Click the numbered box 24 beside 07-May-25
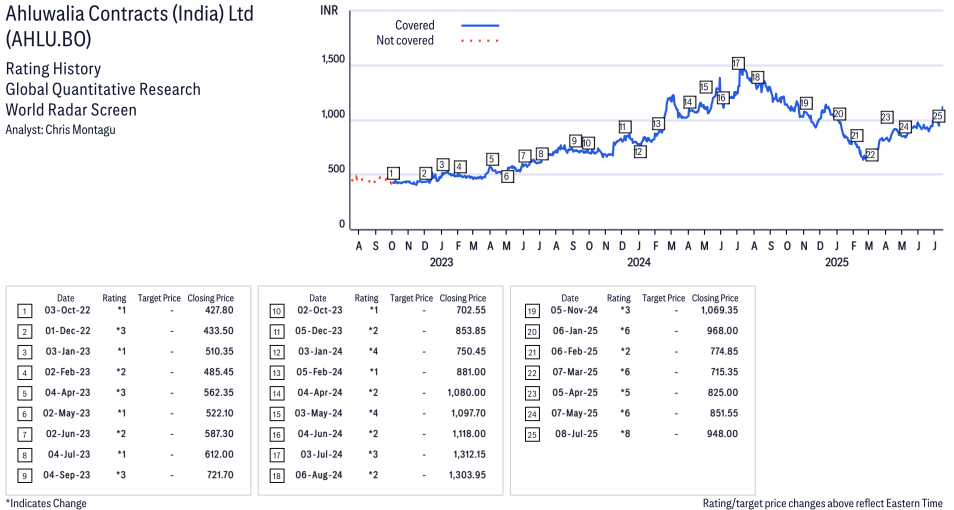Viewport: 954px width, 510px height. (x=532, y=414)
